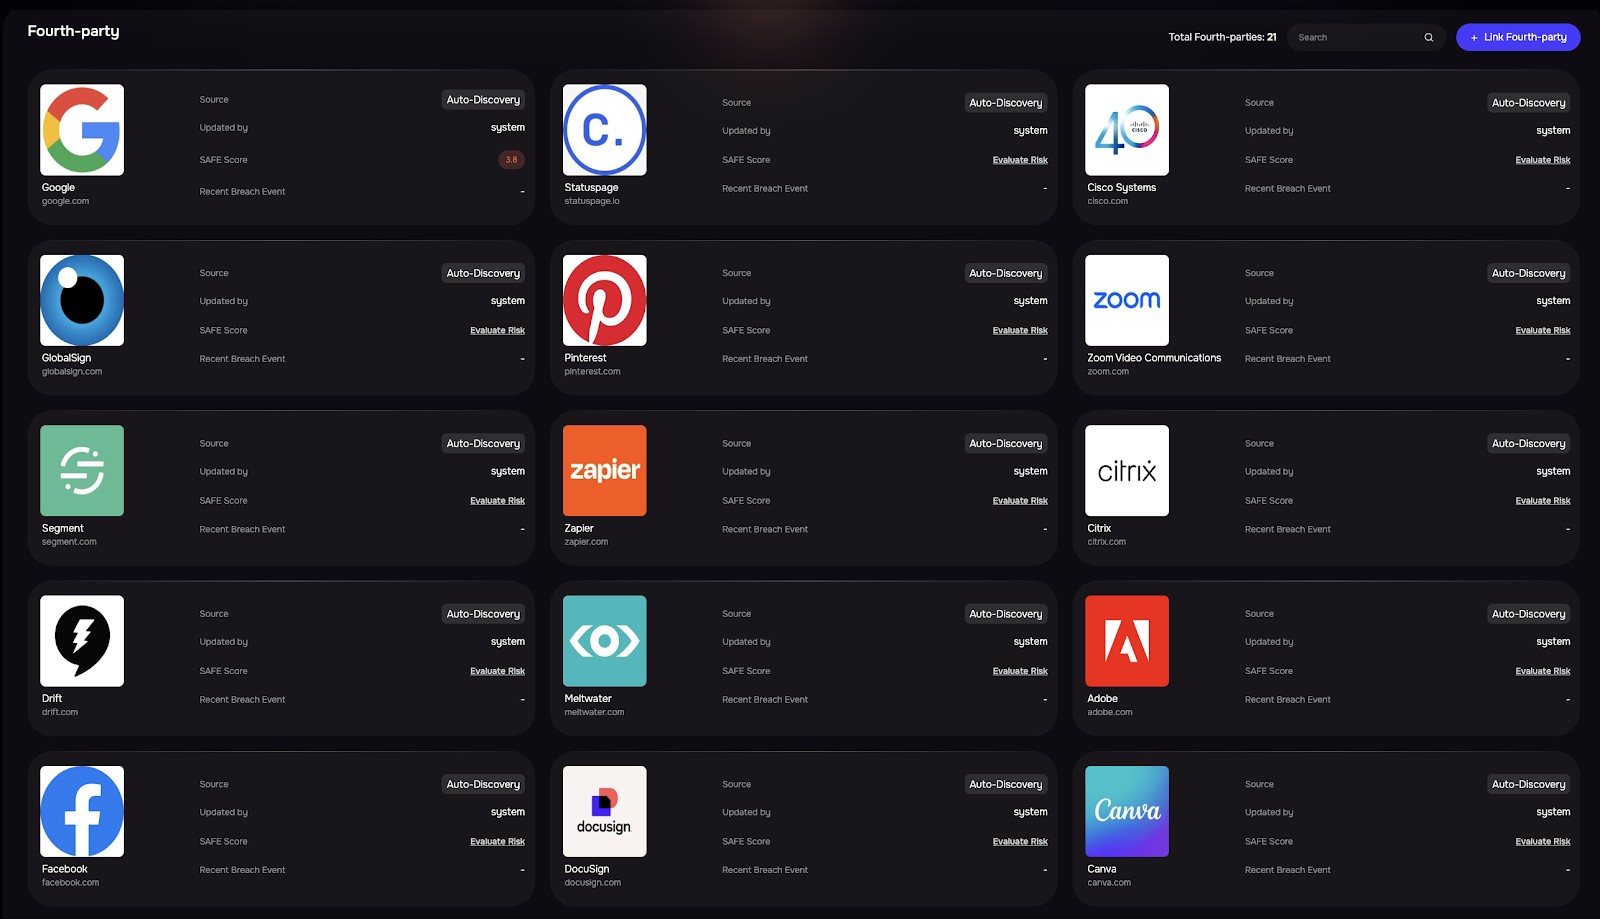Click the zoom.com domain text
This screenshot has width=1600, height=919.
[x=1108, y=372]
